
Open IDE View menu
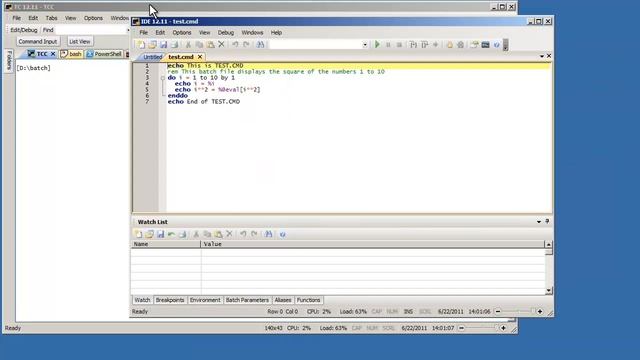click(x=204, y=33)
